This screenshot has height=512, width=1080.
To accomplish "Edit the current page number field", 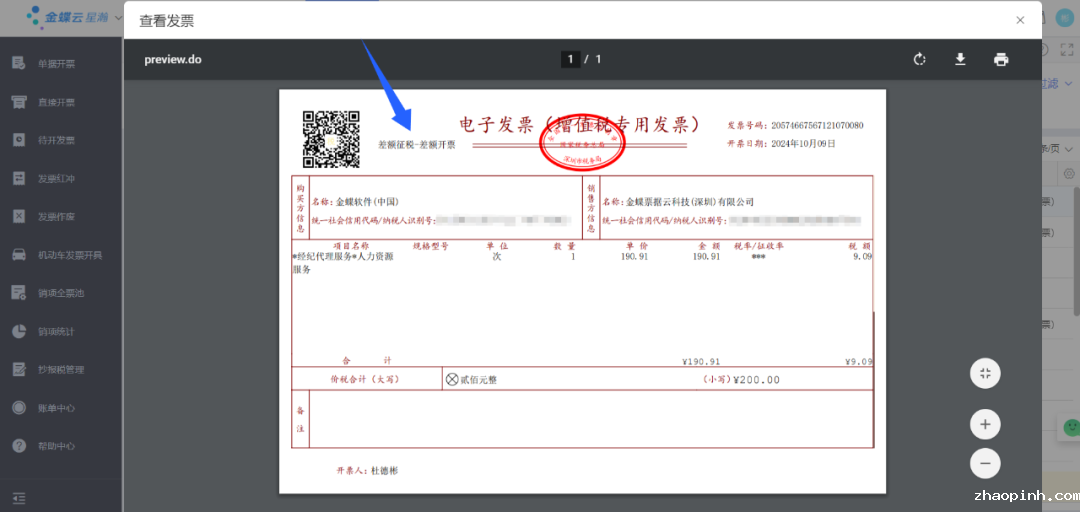I will pyautogui.click(x=570, y=59).
